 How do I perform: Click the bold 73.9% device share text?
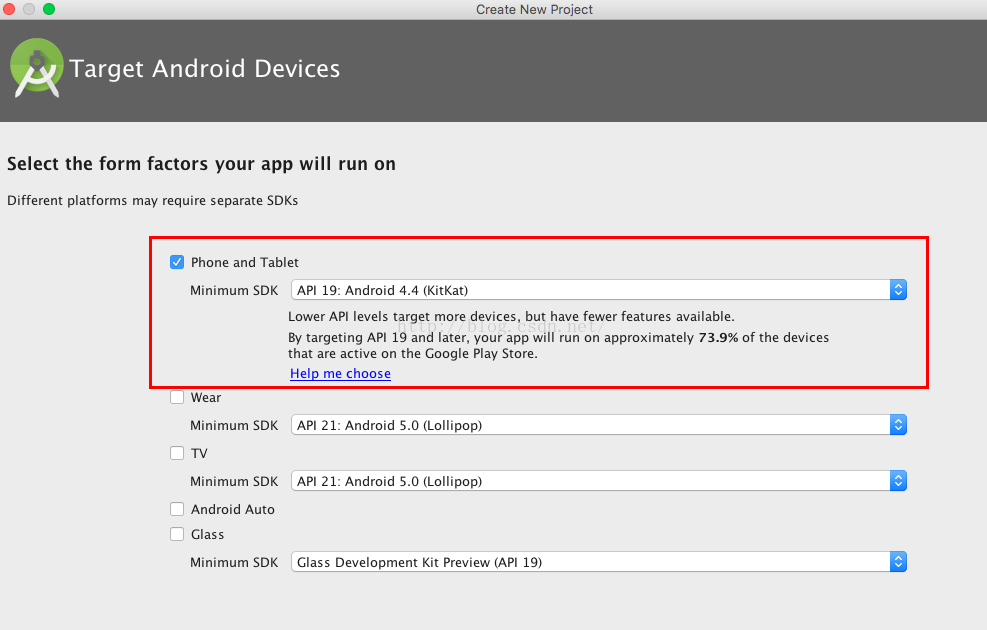718,337
